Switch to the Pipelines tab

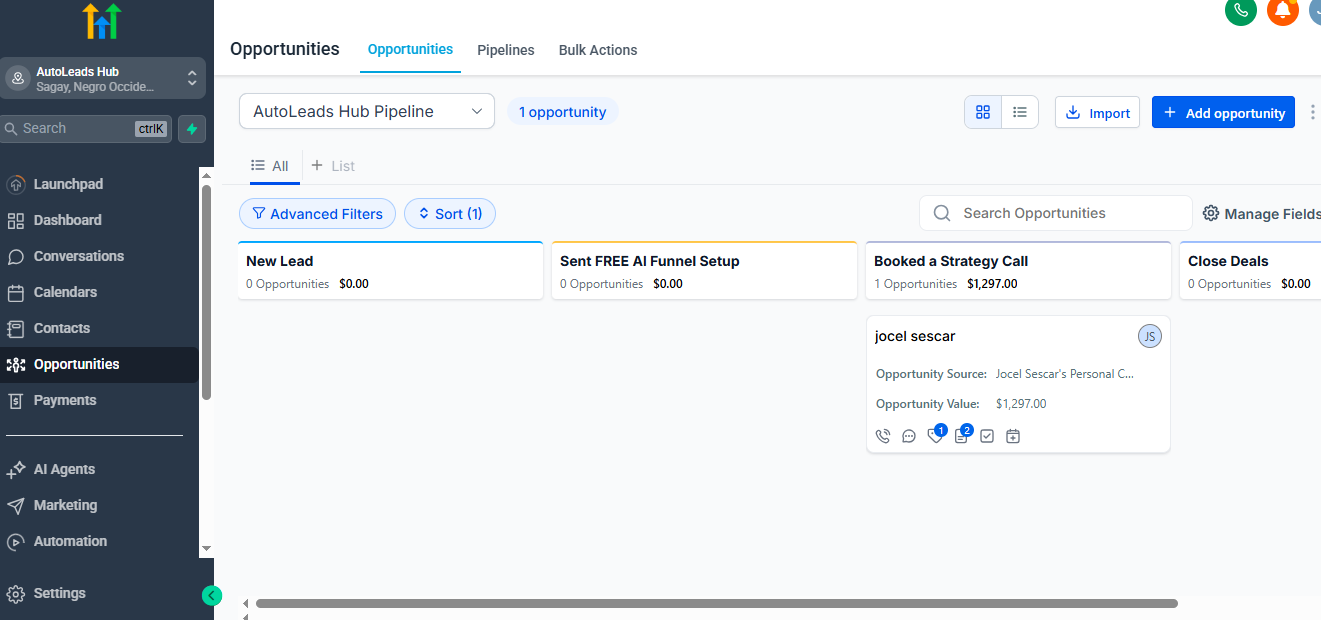click(505, 49)
